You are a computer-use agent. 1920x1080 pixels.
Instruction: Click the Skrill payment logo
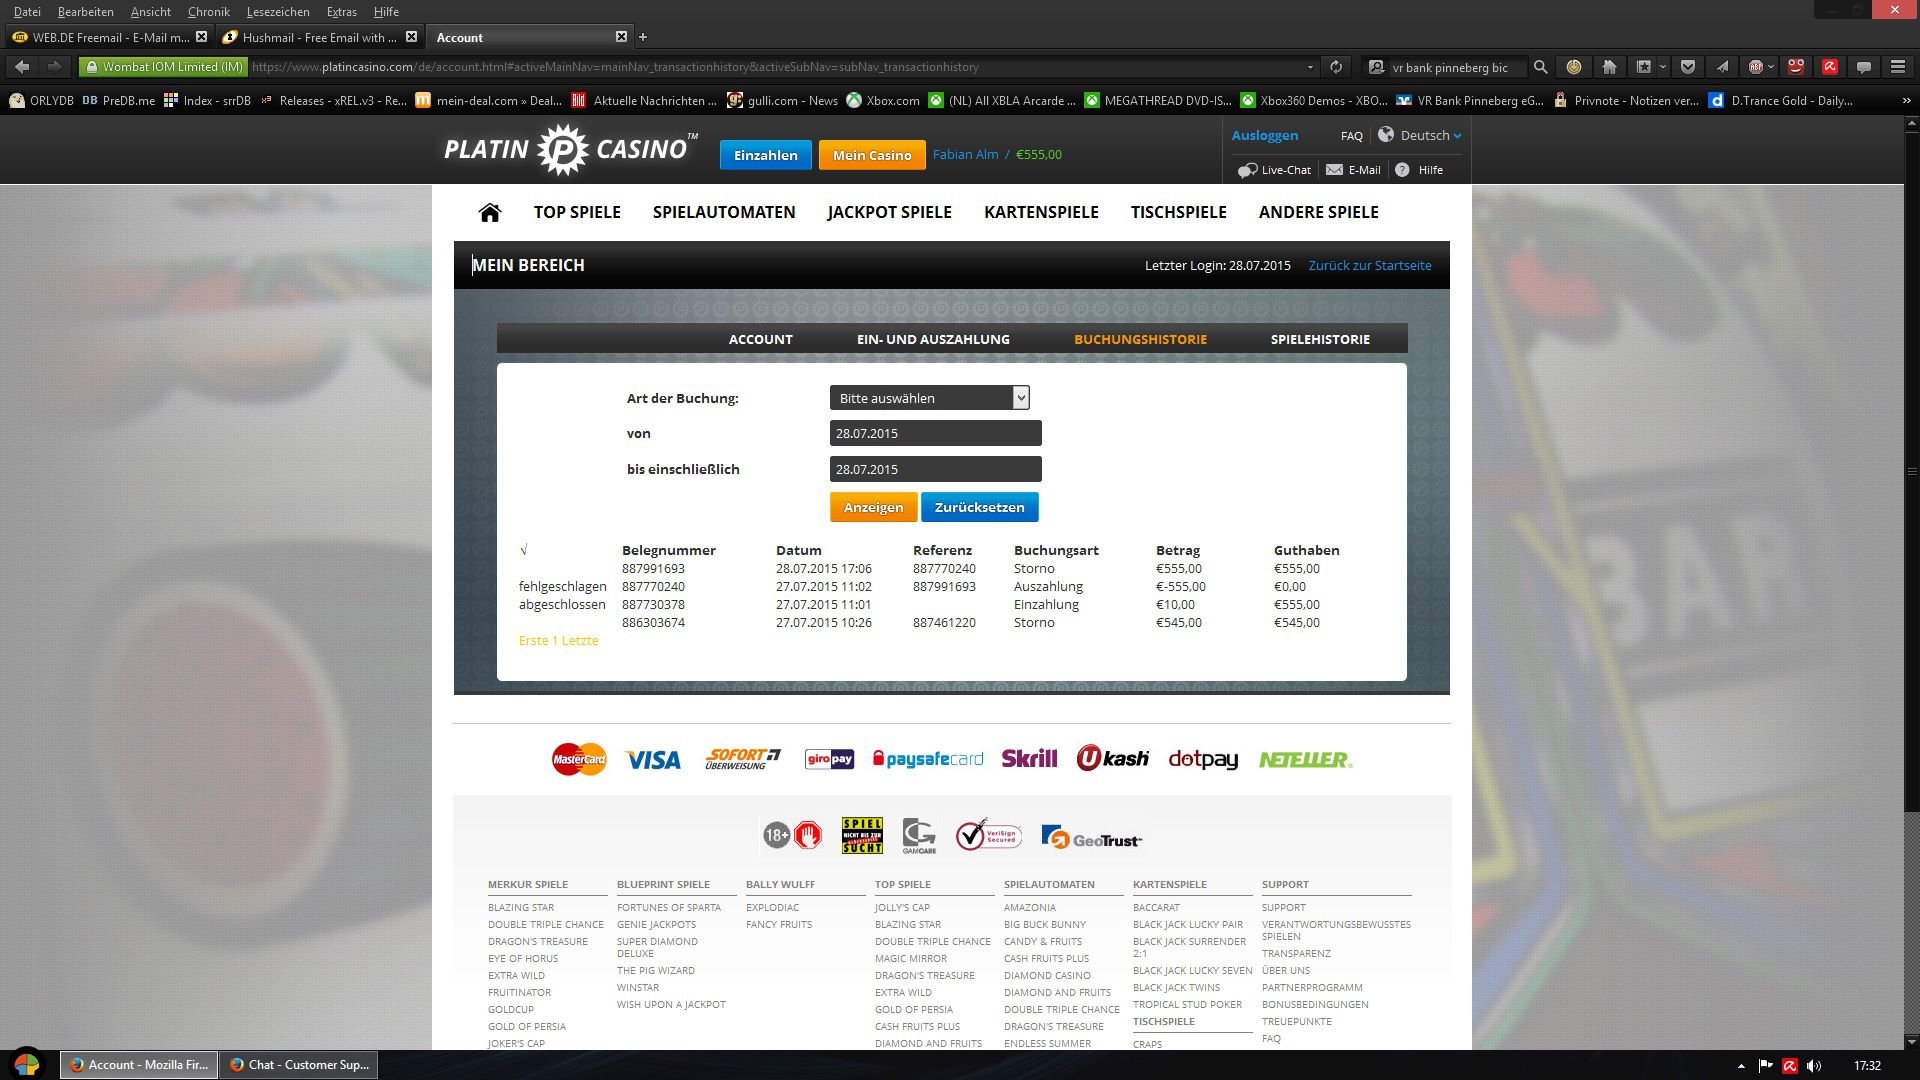pyautogui.click(x=1029, y=759)
